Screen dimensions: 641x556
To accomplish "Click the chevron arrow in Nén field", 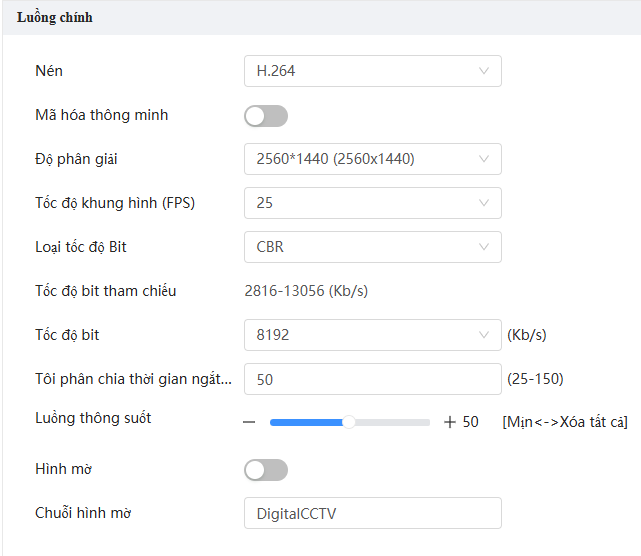I will 484,71.
